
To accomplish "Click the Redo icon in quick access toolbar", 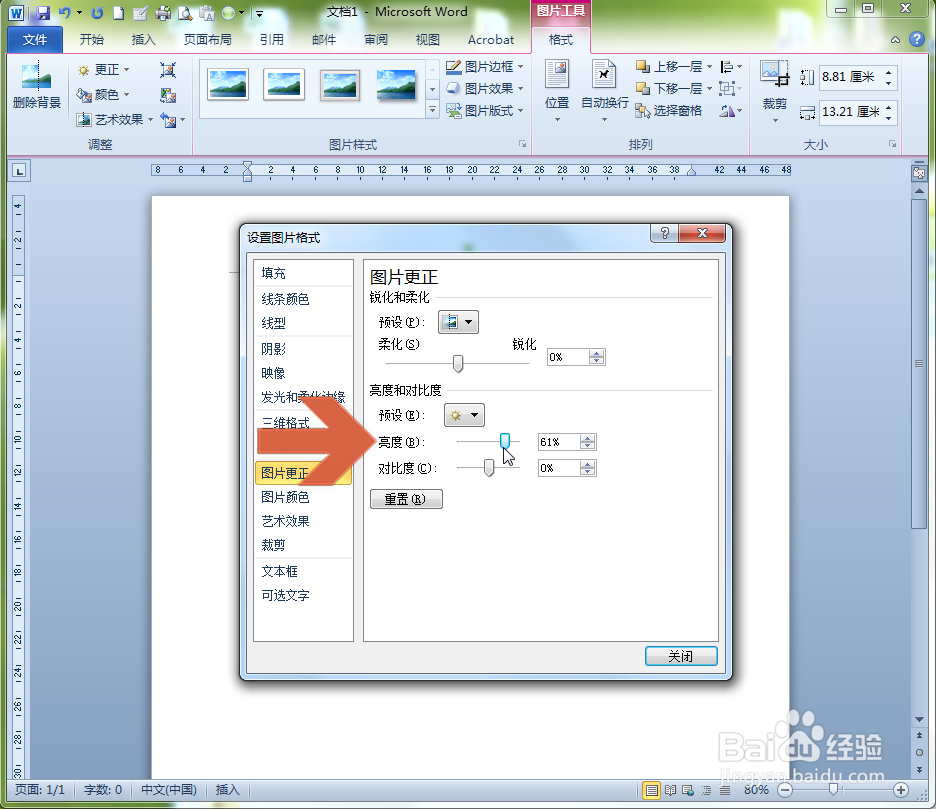I will point(97,13).
